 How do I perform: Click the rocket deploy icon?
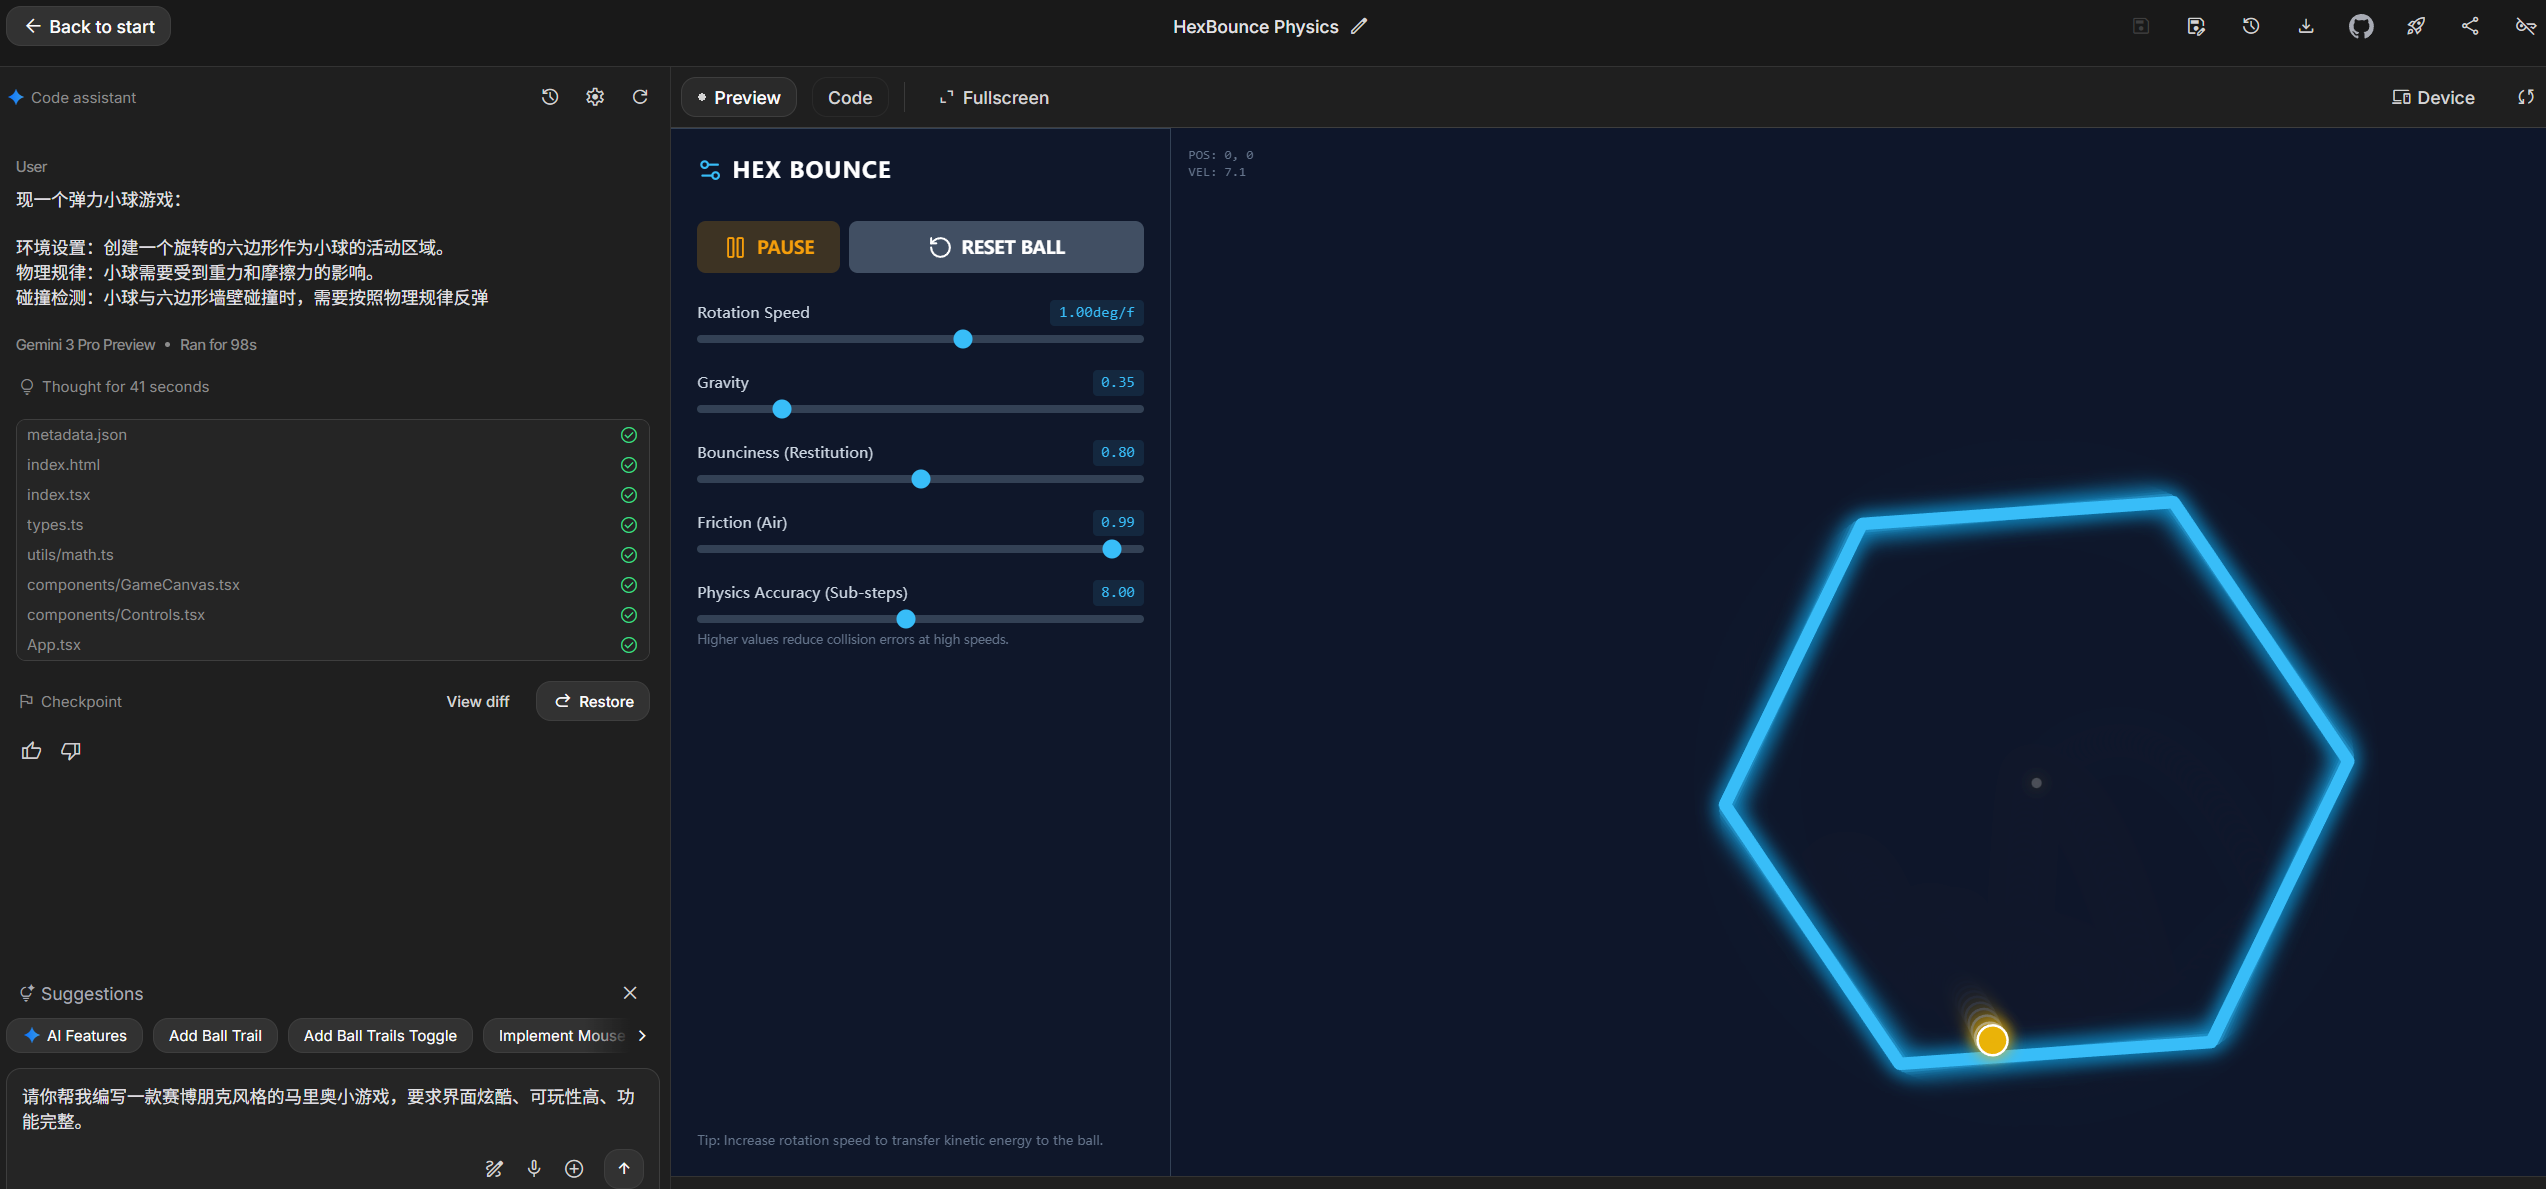(x=2416, y=27)
